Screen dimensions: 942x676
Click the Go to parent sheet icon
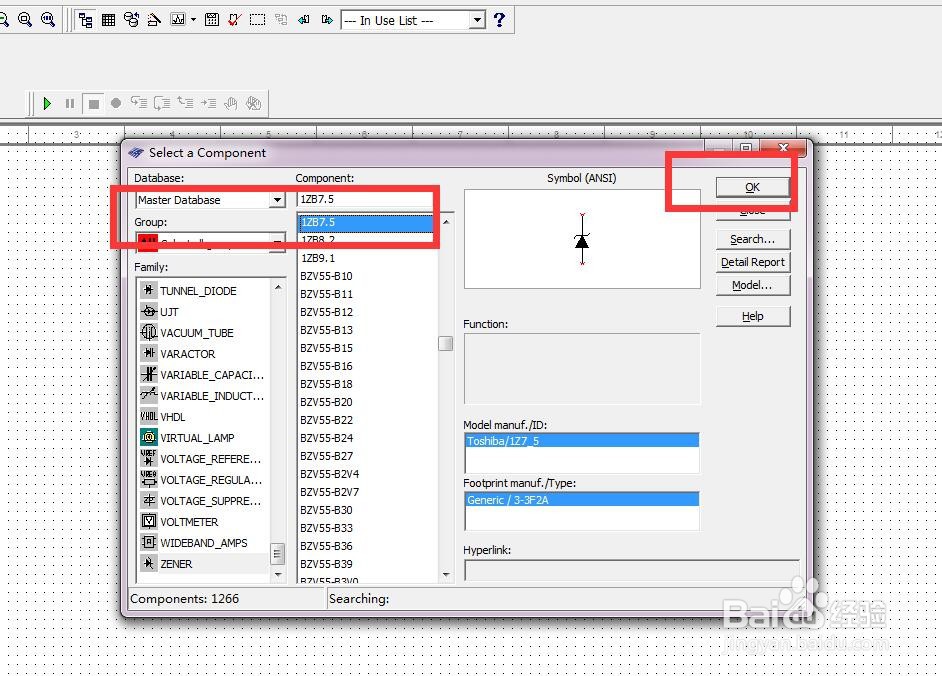point(281,20)
